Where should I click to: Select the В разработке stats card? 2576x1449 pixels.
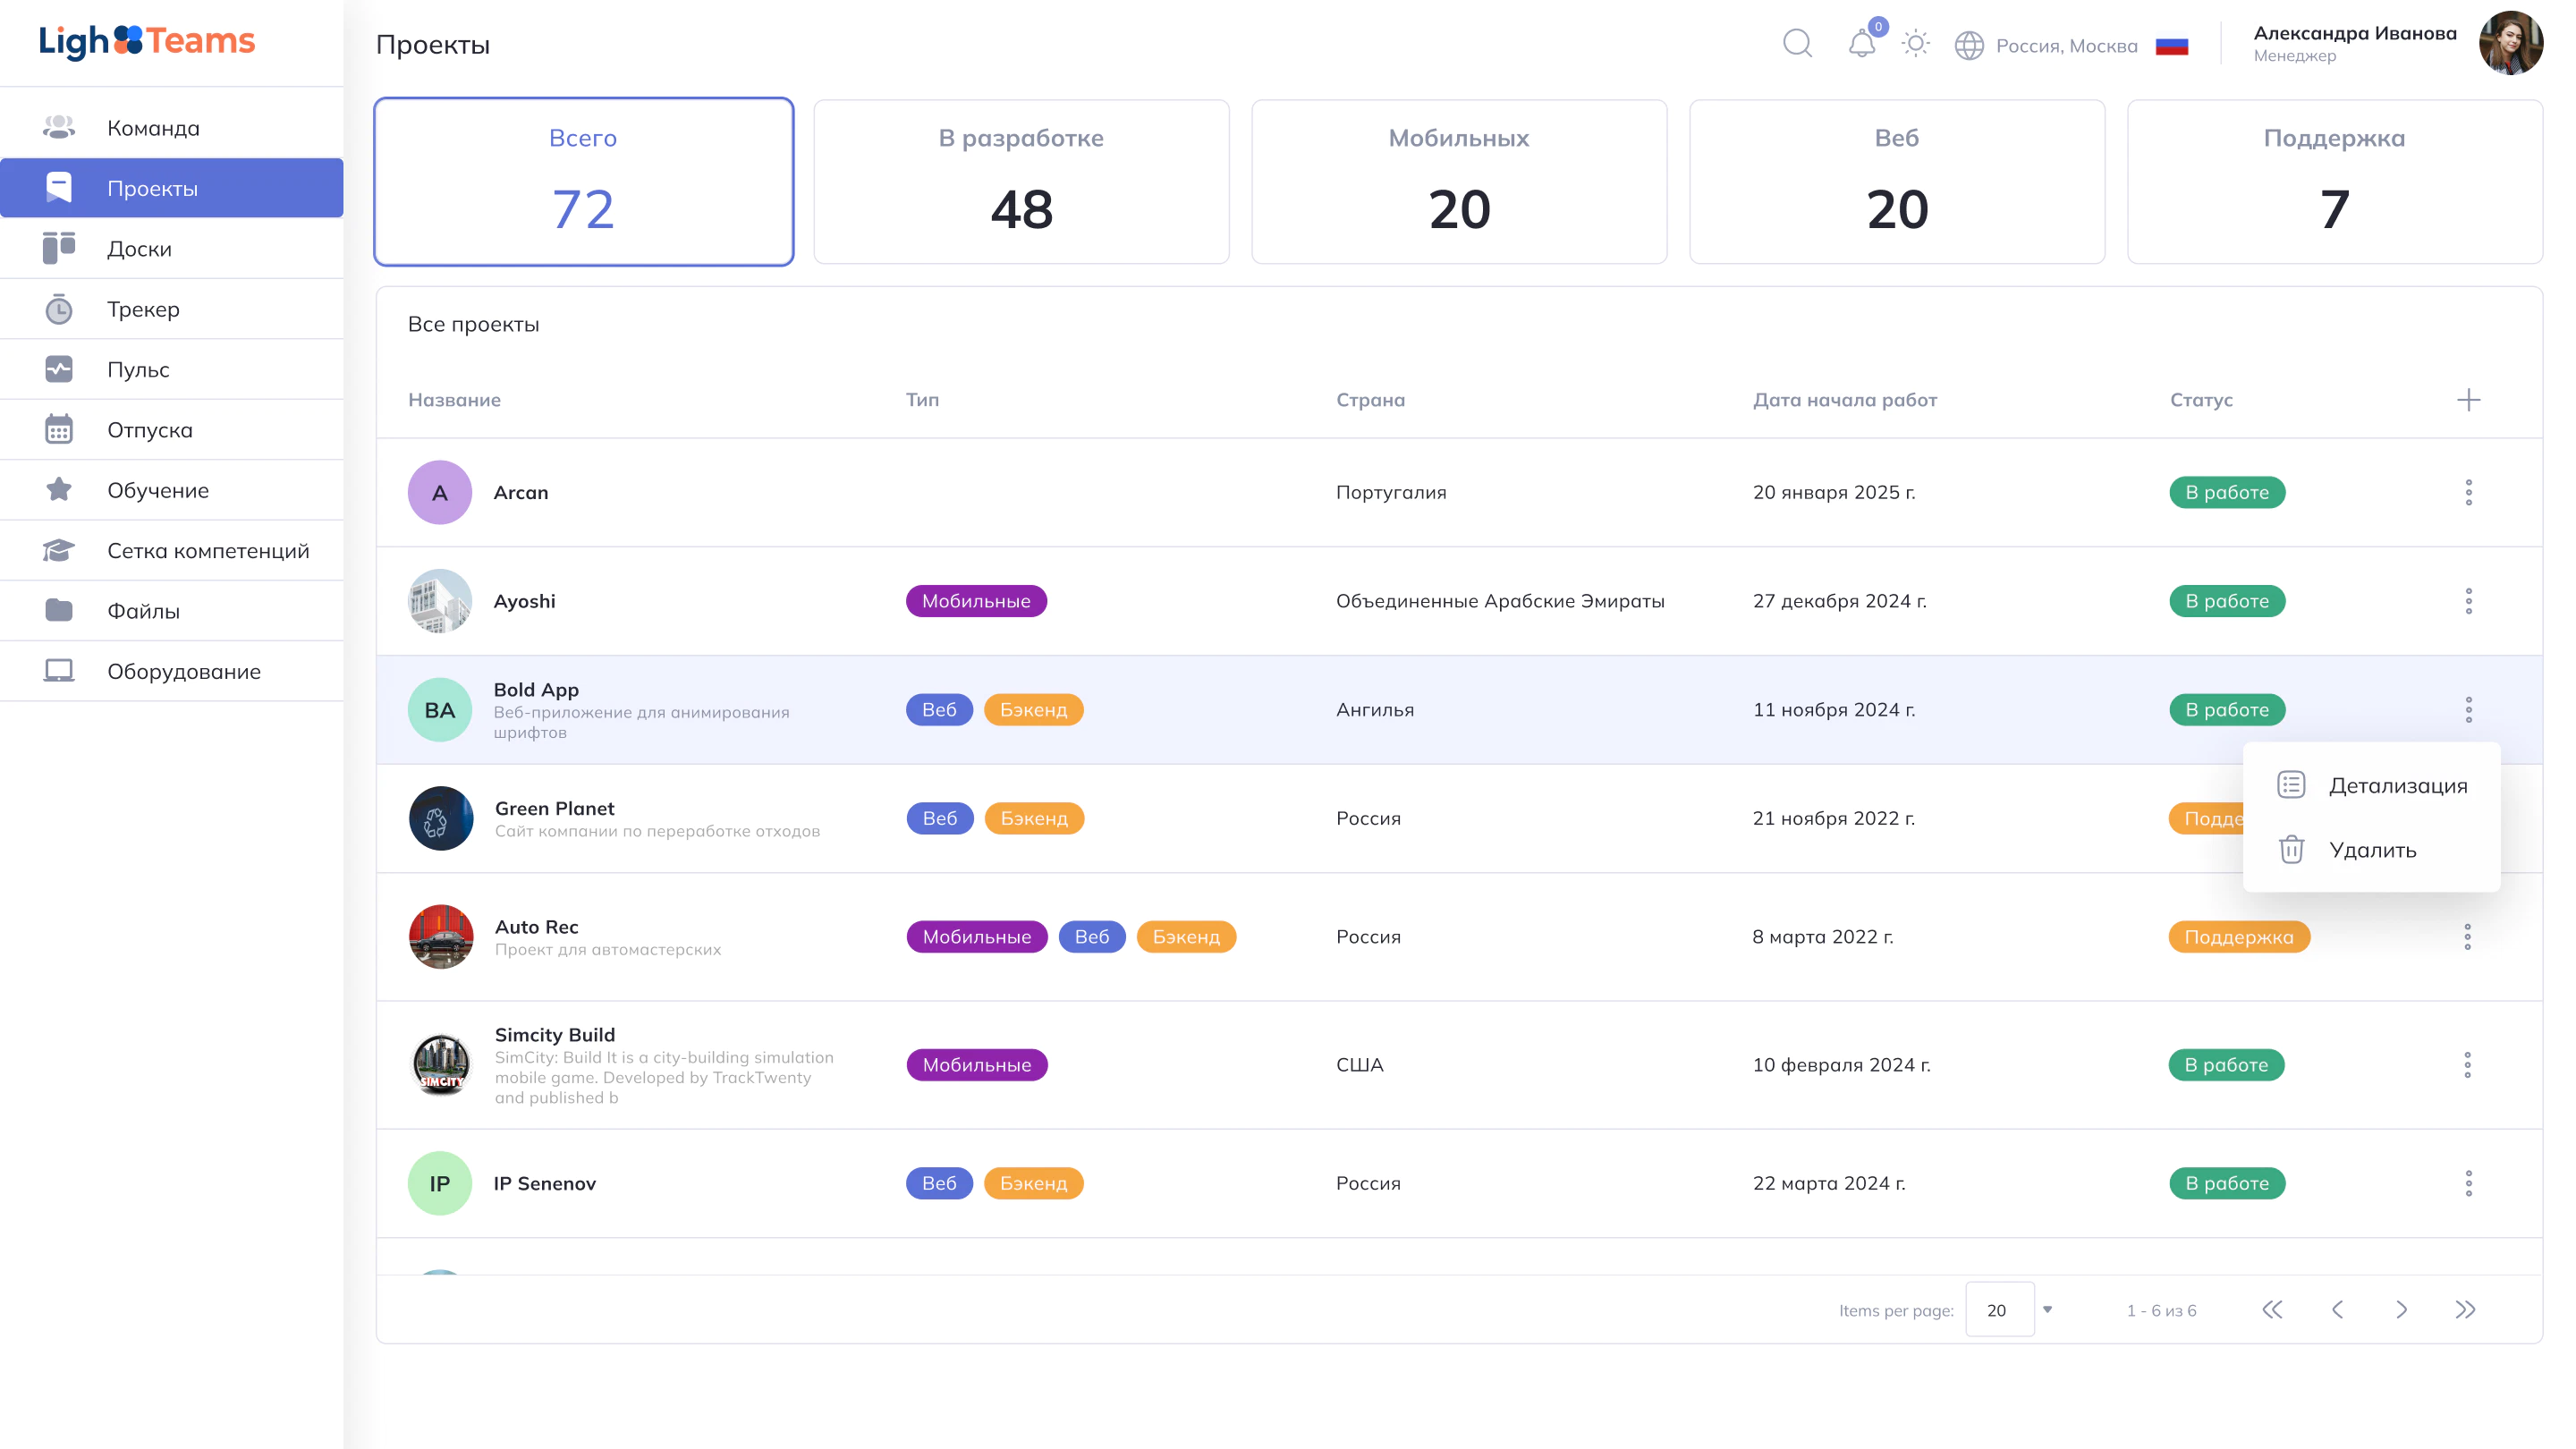click(x=1020, y=182)
